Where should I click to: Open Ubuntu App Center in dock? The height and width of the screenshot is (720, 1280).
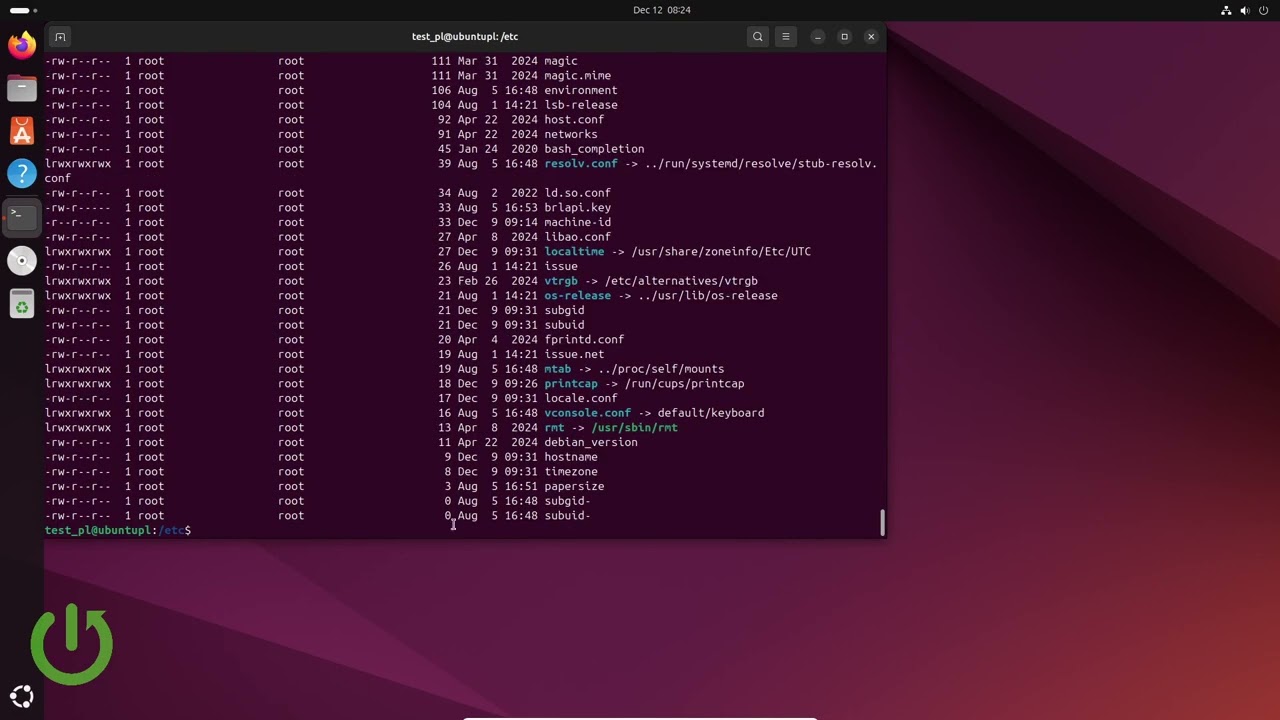coord(22,131)
